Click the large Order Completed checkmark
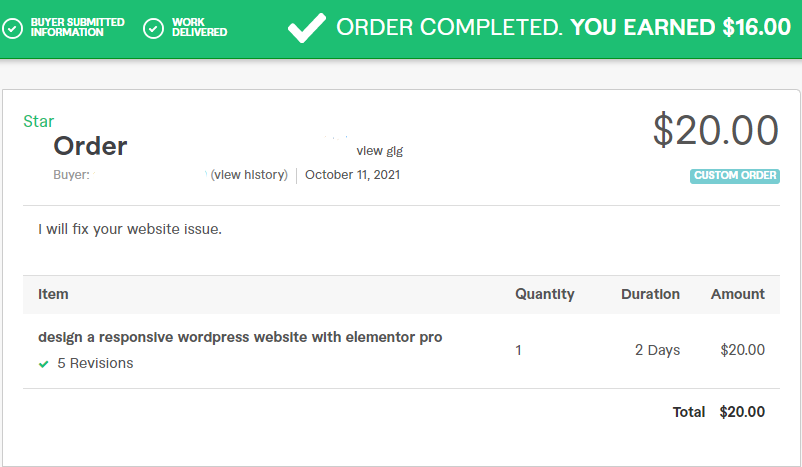 [306, 28]
